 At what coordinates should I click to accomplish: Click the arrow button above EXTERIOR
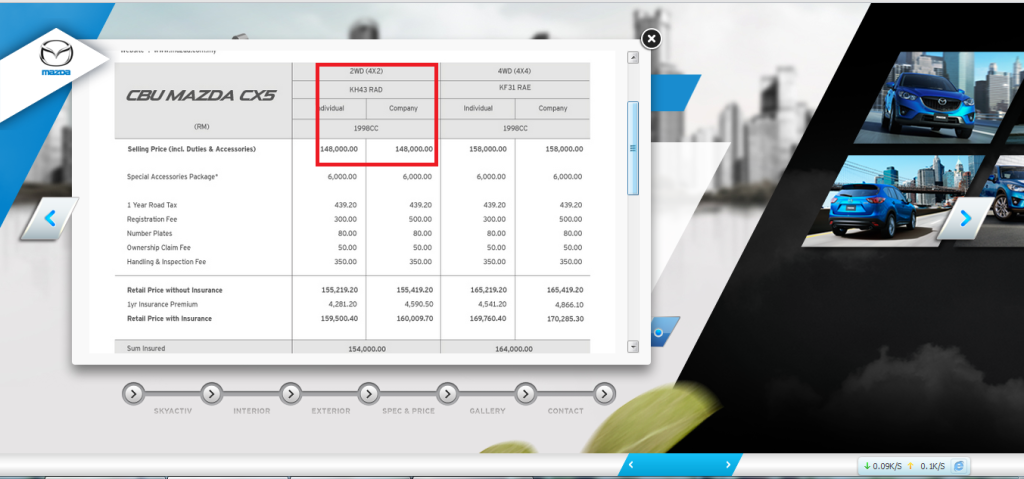pyautogui.click(x=290, y=393)
